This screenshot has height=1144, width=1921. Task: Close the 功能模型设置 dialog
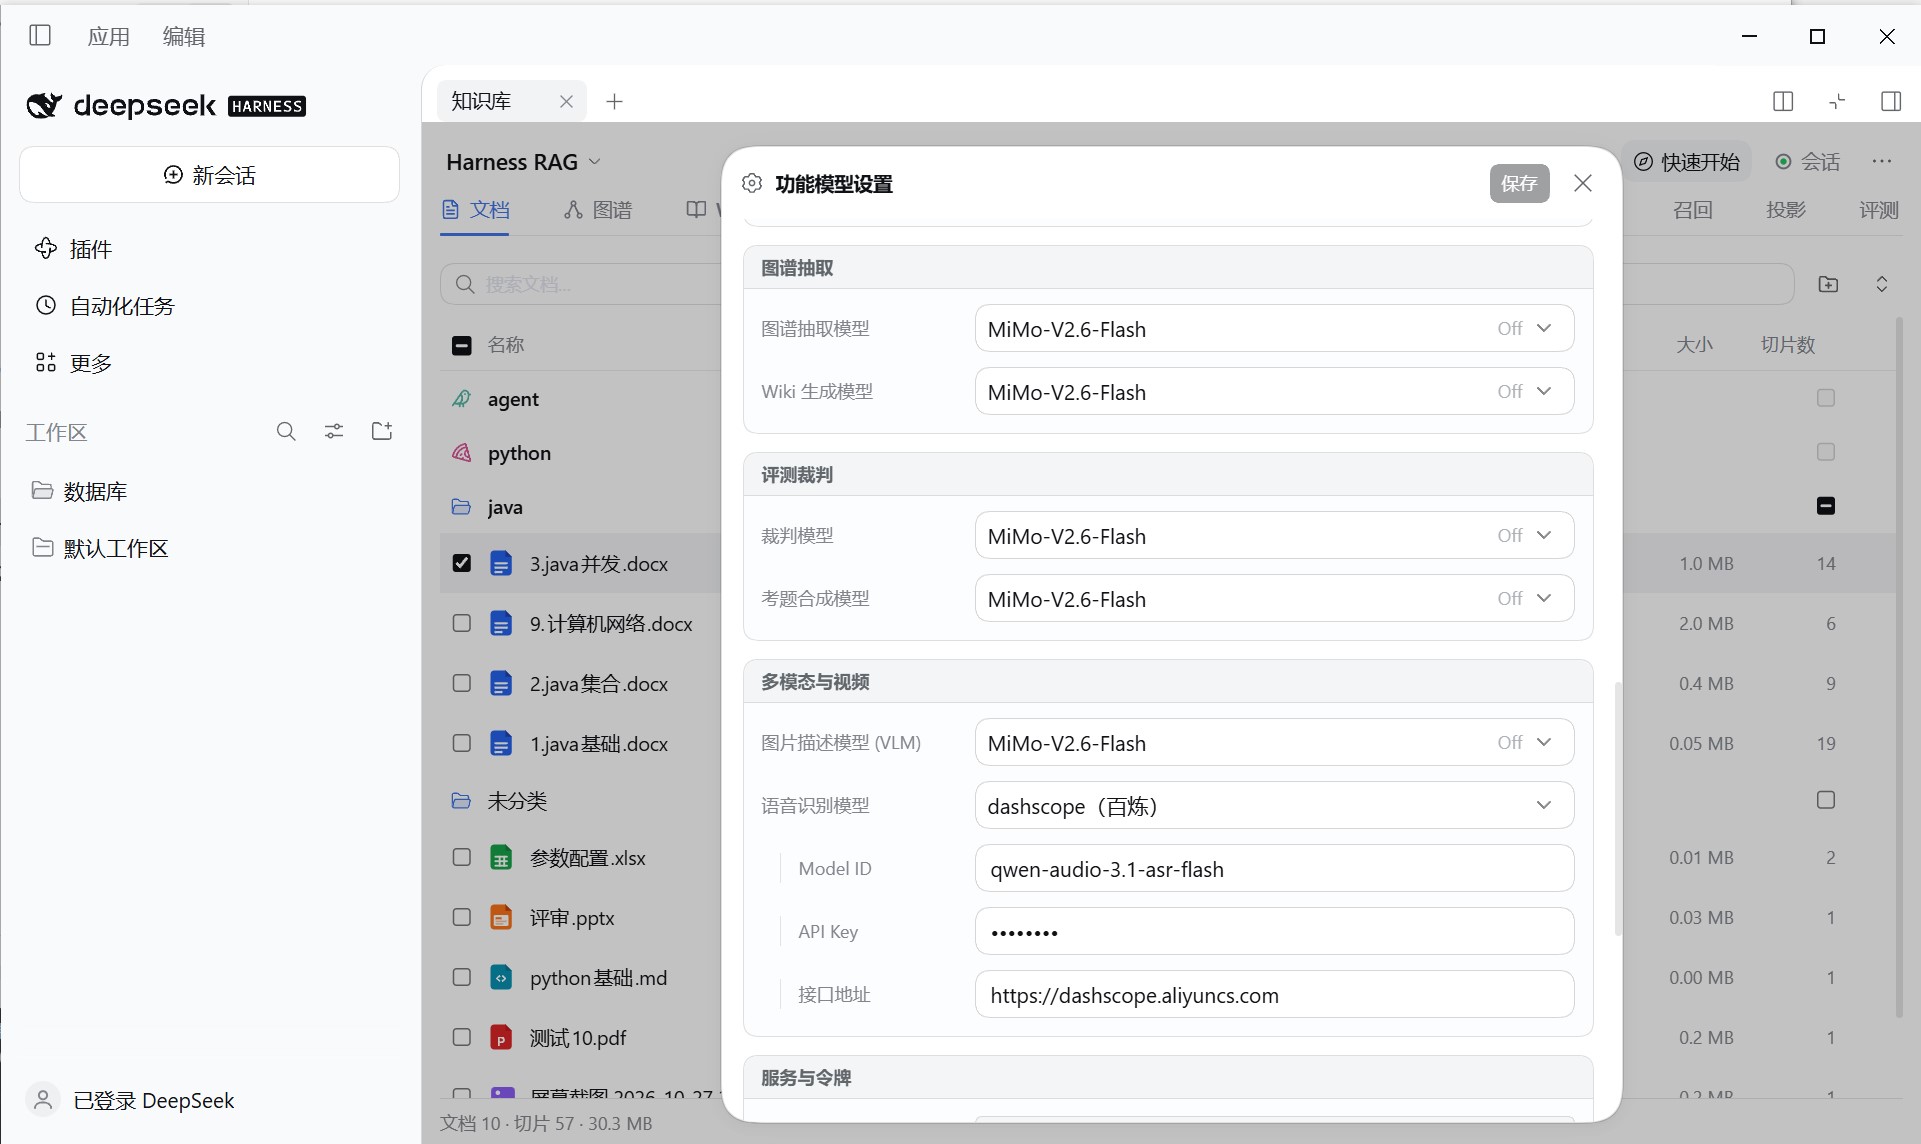pyautogui.click(x=1583, y=183)
